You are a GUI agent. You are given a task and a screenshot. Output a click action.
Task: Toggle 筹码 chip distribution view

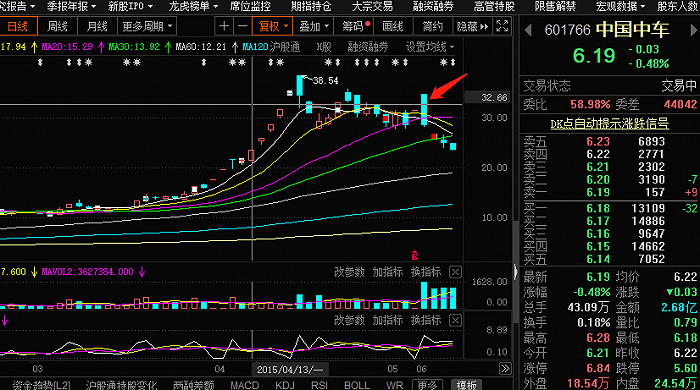coord(355,26)
